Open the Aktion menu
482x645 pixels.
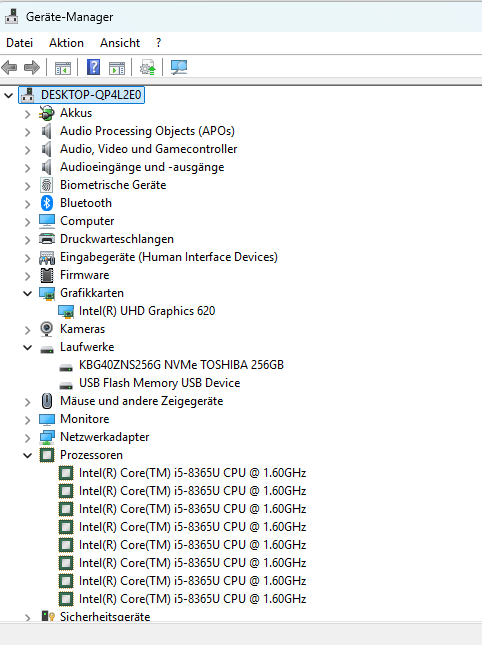pos(66,43)
